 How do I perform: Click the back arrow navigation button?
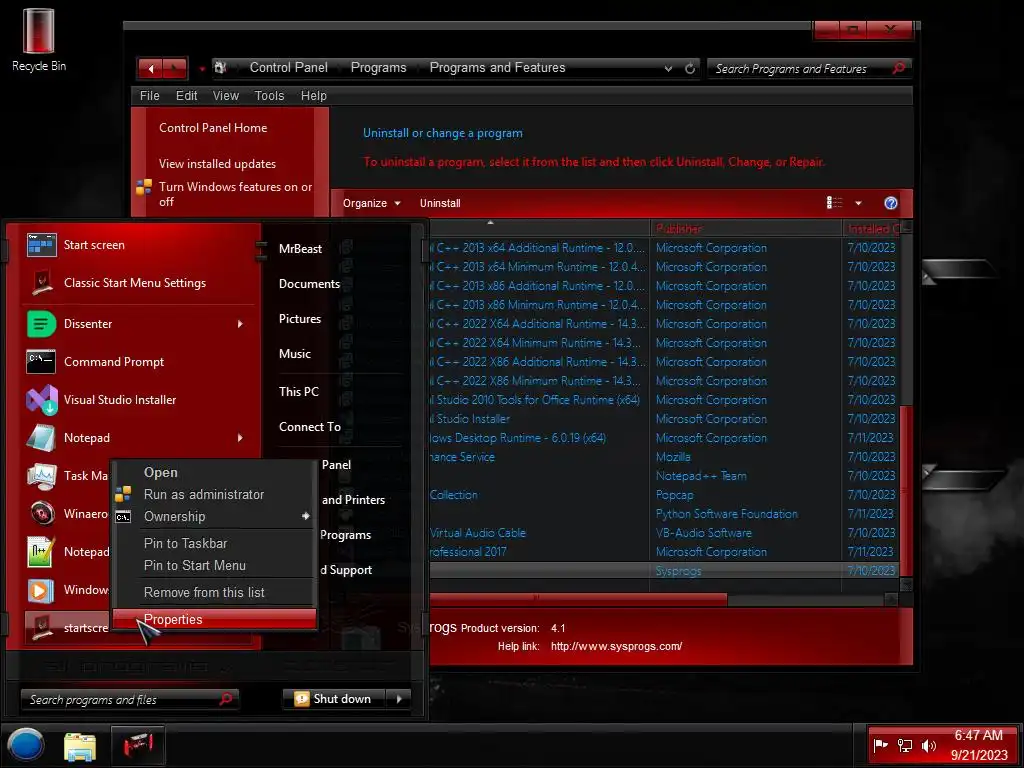coord(151,69)
